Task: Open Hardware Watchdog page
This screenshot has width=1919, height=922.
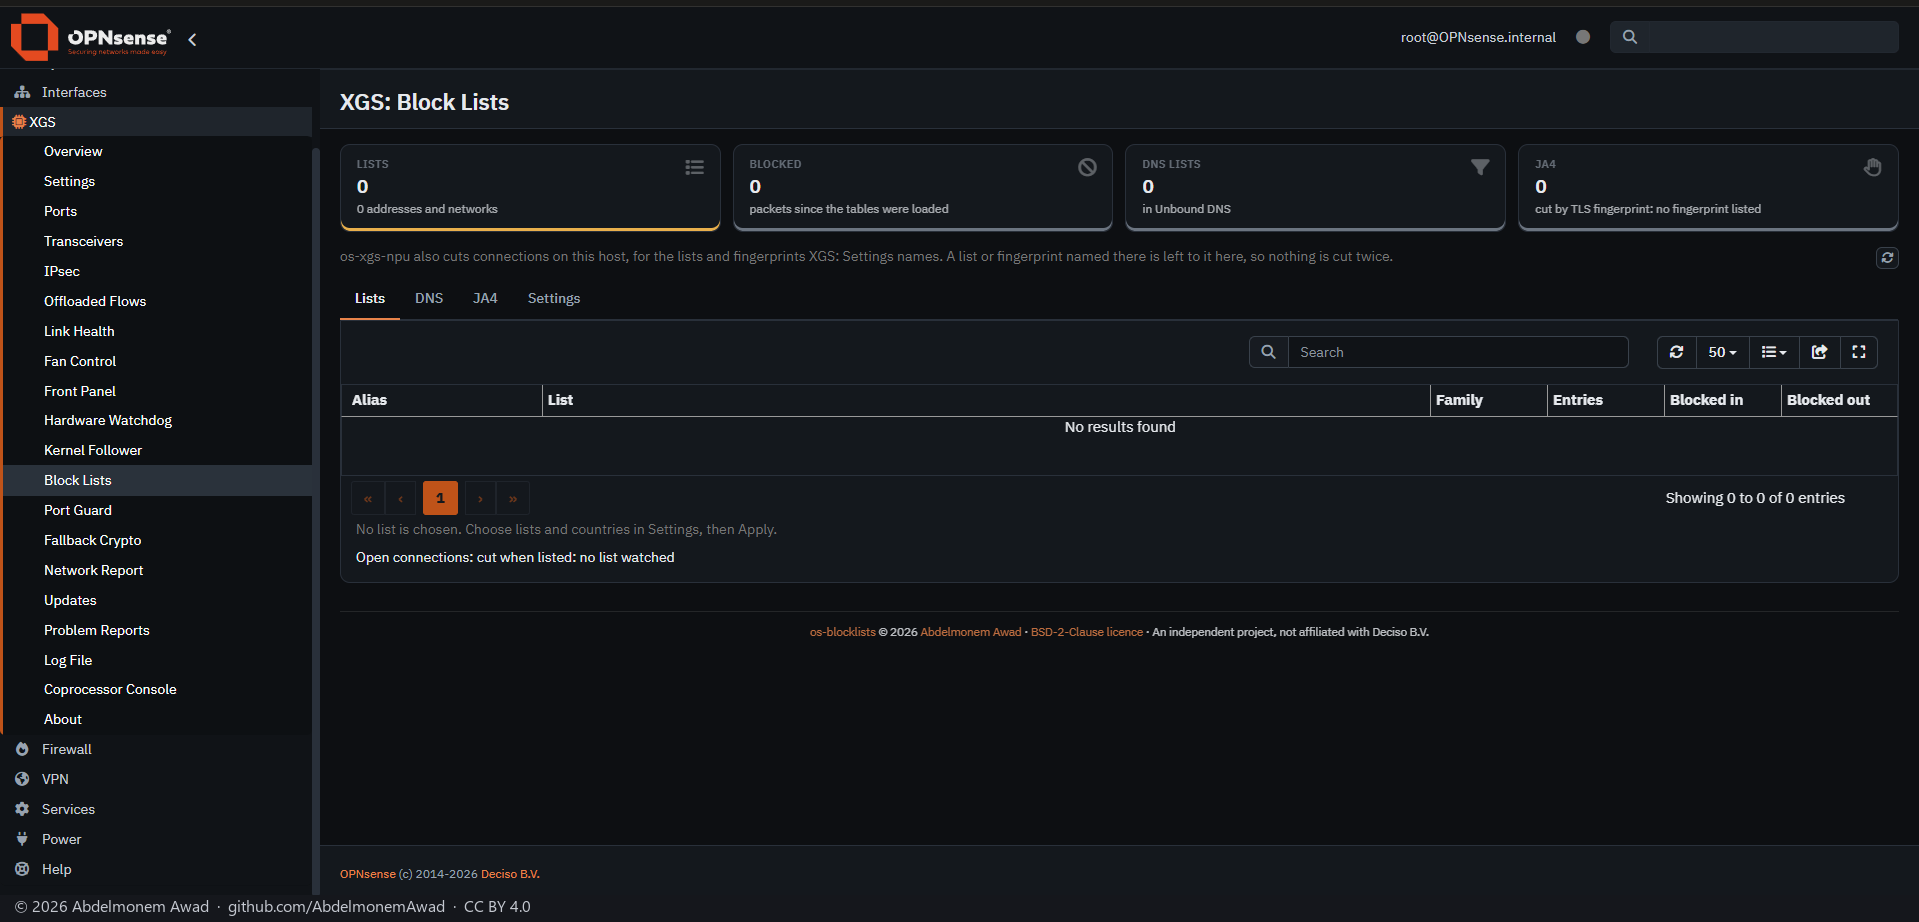Action: tap(108, 420)
